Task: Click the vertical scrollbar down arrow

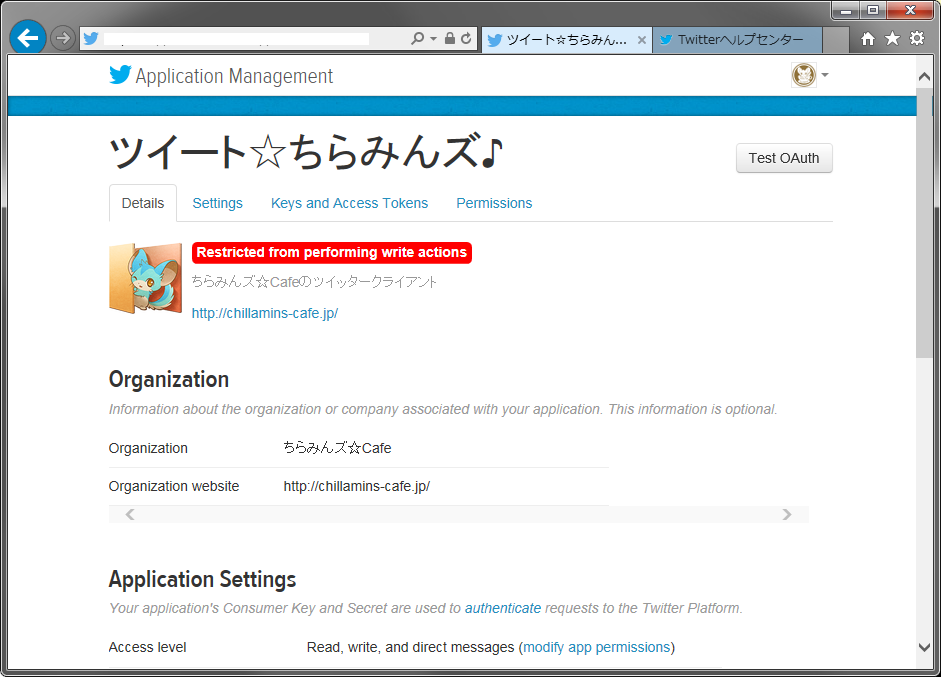Action: coord(924,647)
